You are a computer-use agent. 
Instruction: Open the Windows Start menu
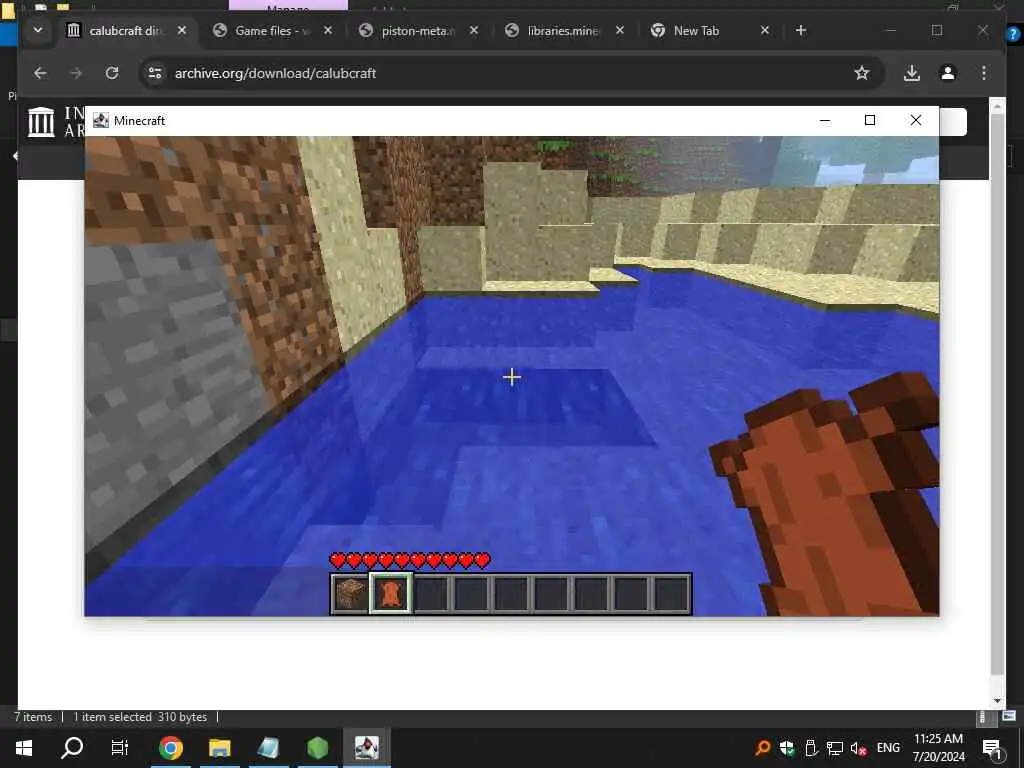click(x=24, y=748)
